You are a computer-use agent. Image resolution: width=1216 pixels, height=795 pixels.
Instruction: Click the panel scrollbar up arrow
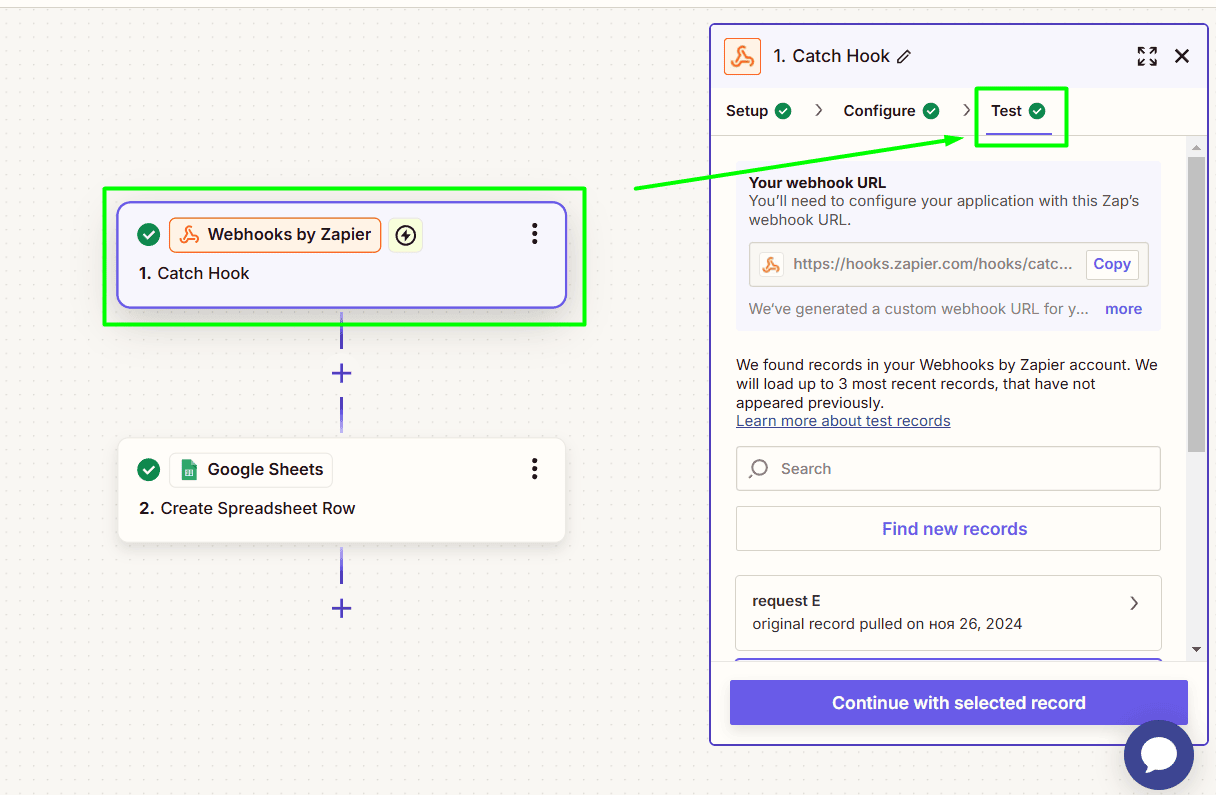coord(1196,148)
